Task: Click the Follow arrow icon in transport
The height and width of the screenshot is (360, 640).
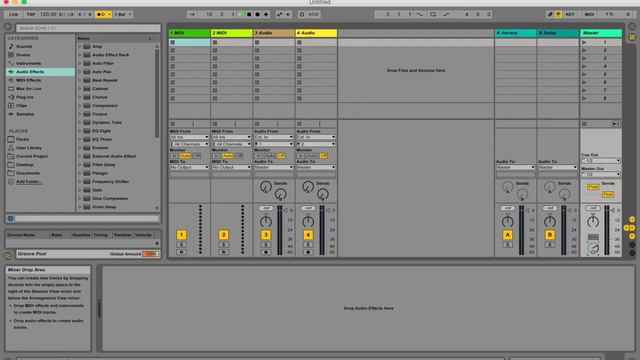Action: click(x=192, y=14)
